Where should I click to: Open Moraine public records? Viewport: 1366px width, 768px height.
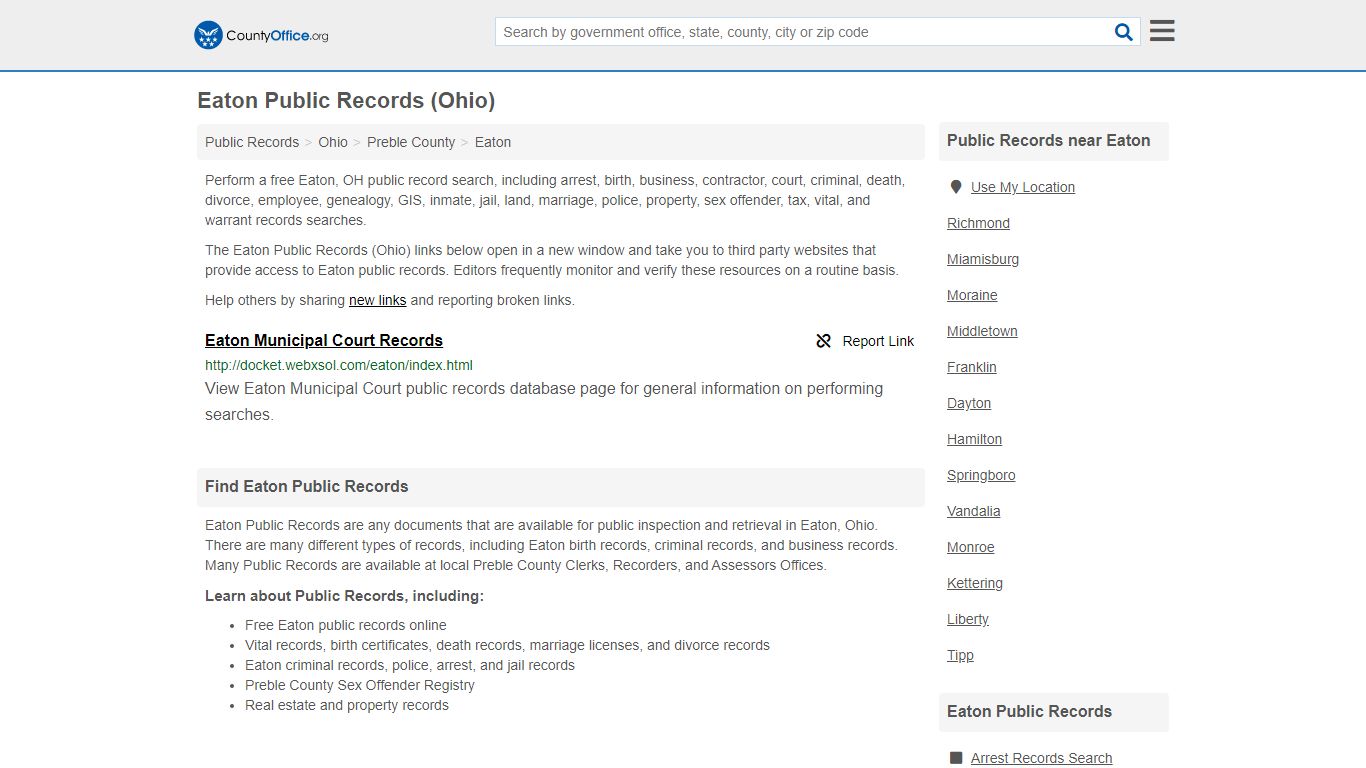tap(972, 295)
